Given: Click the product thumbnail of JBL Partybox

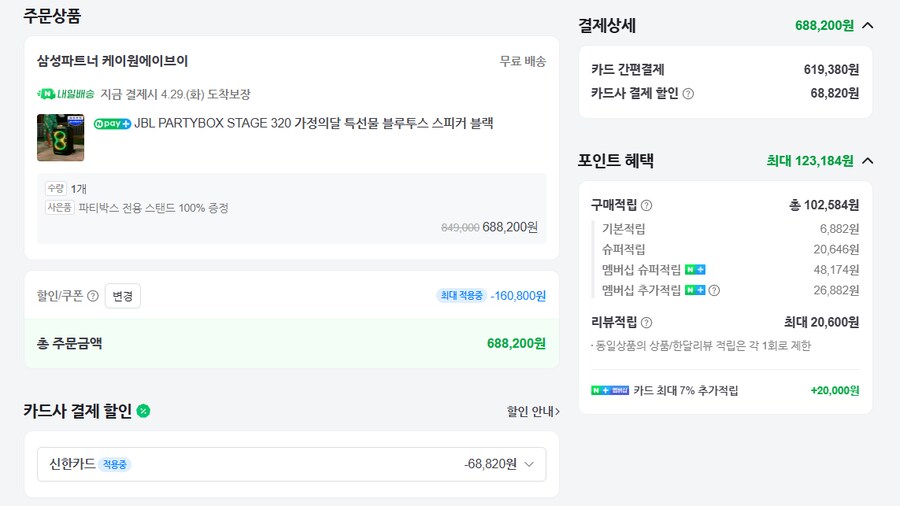Looking at the screenshot, I should coord(60,137).
